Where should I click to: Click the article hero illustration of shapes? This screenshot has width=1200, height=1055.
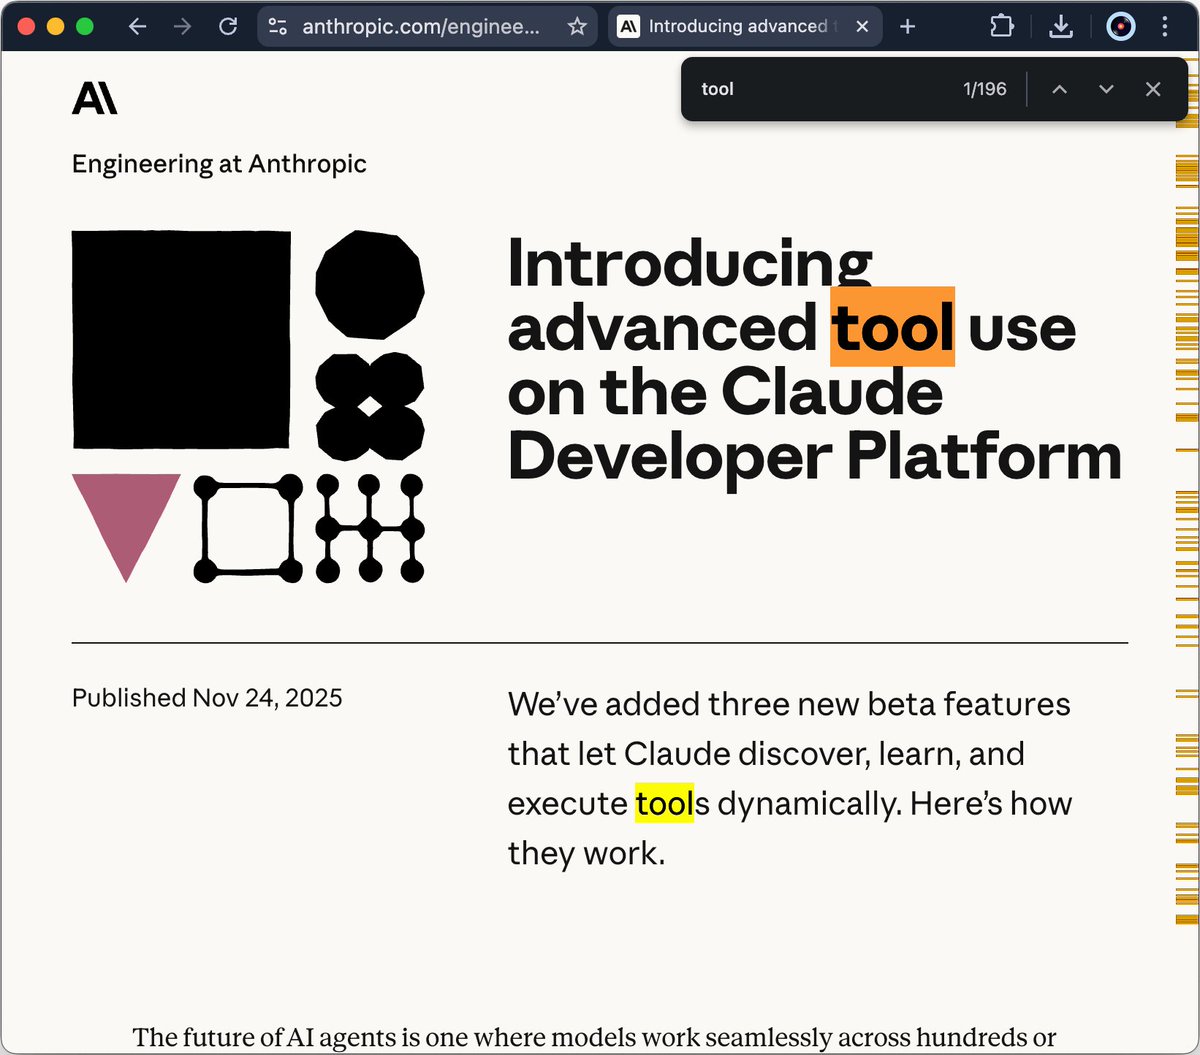pyautogui.click(x=248, y=406)
